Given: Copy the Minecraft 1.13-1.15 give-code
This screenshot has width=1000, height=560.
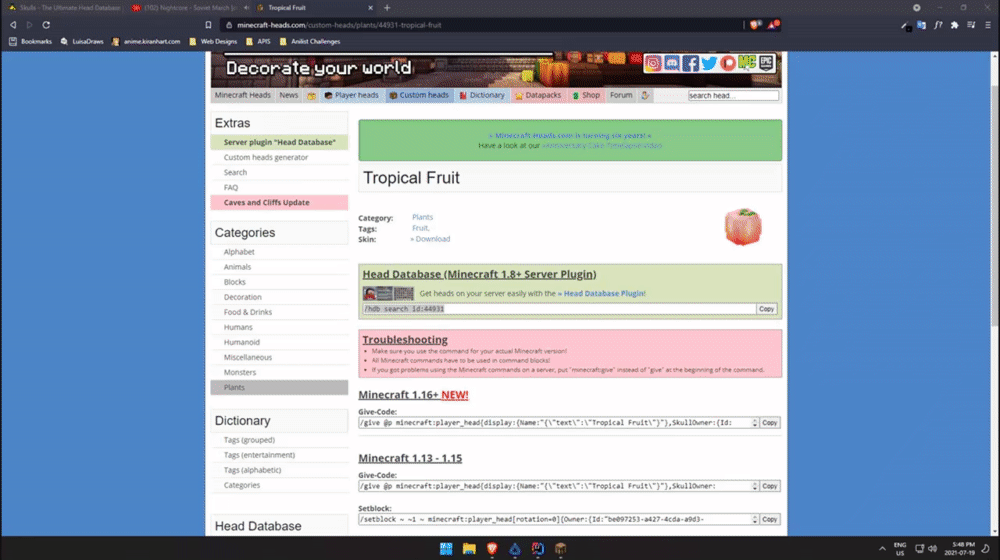Looking at the screenshot, I should coord(770,486).
